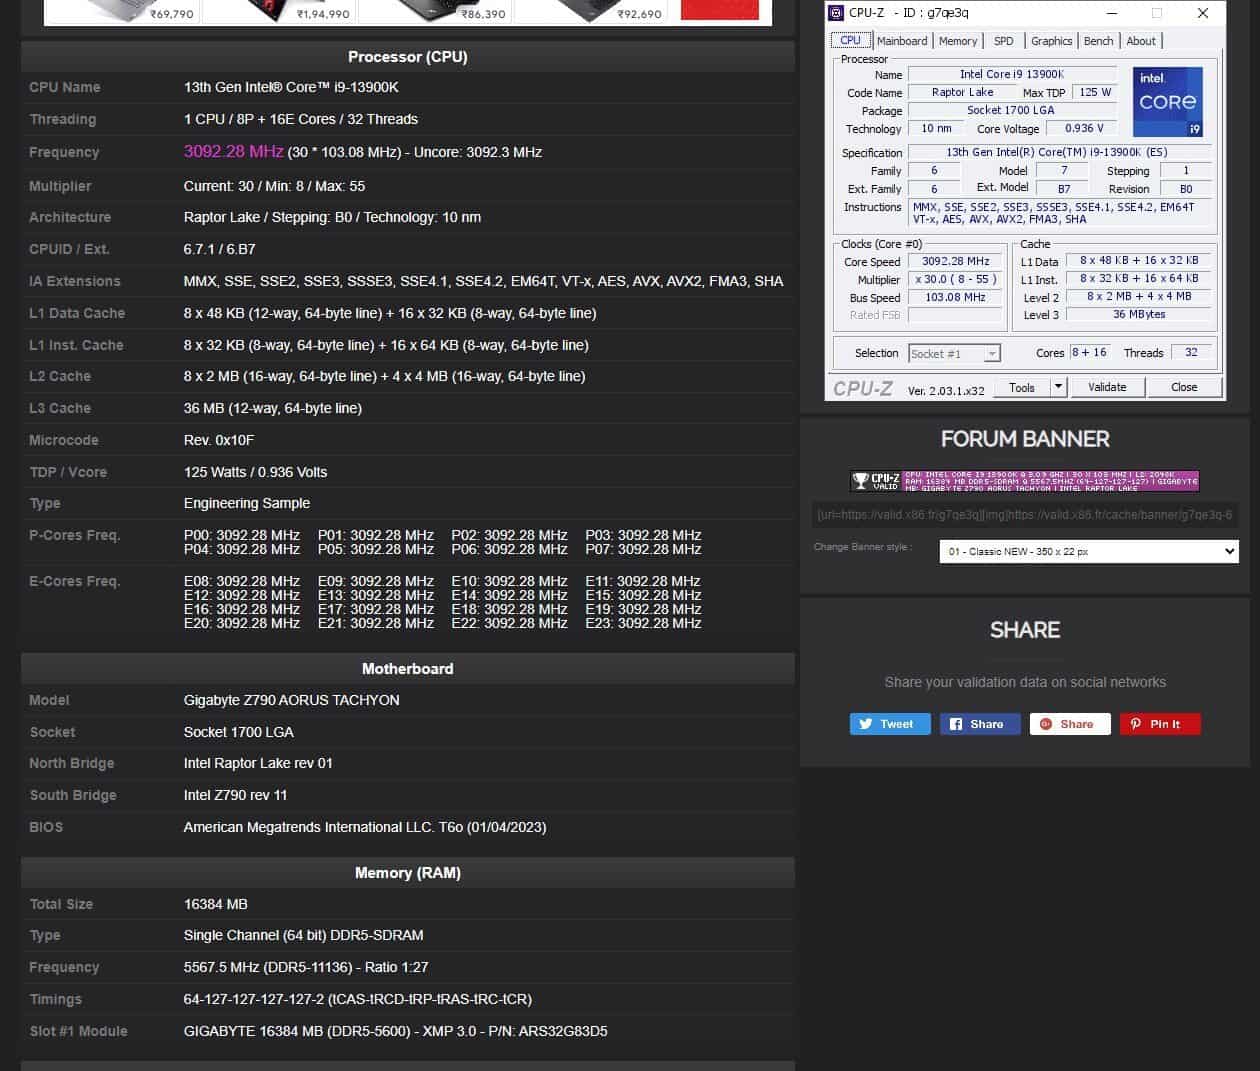Click the Validate button

point(1106,387)
